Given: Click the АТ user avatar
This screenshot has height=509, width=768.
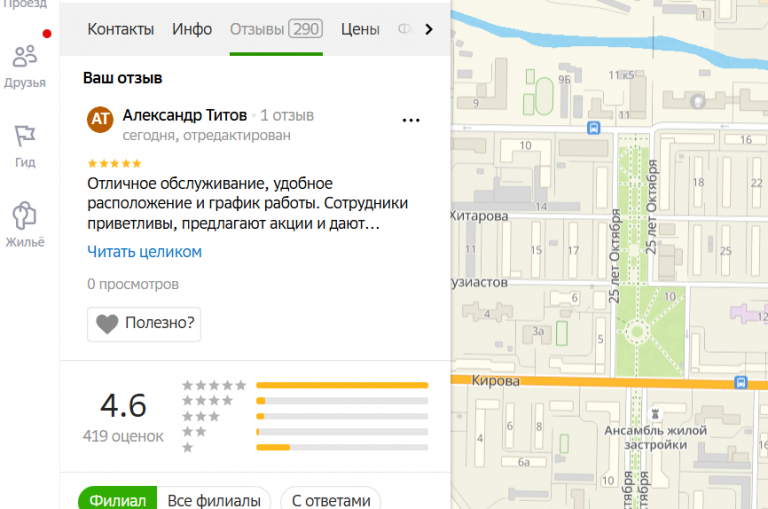Looking at the screenshot, I should [x=100, y=119].
